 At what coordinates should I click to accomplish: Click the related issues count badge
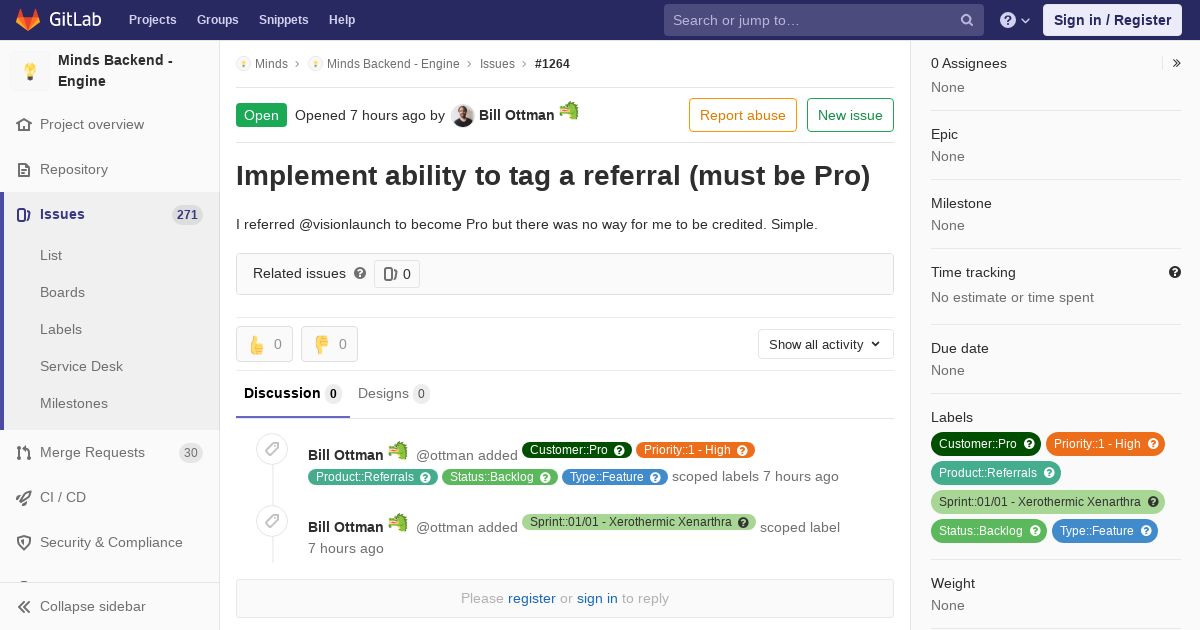tap(397, 274)
